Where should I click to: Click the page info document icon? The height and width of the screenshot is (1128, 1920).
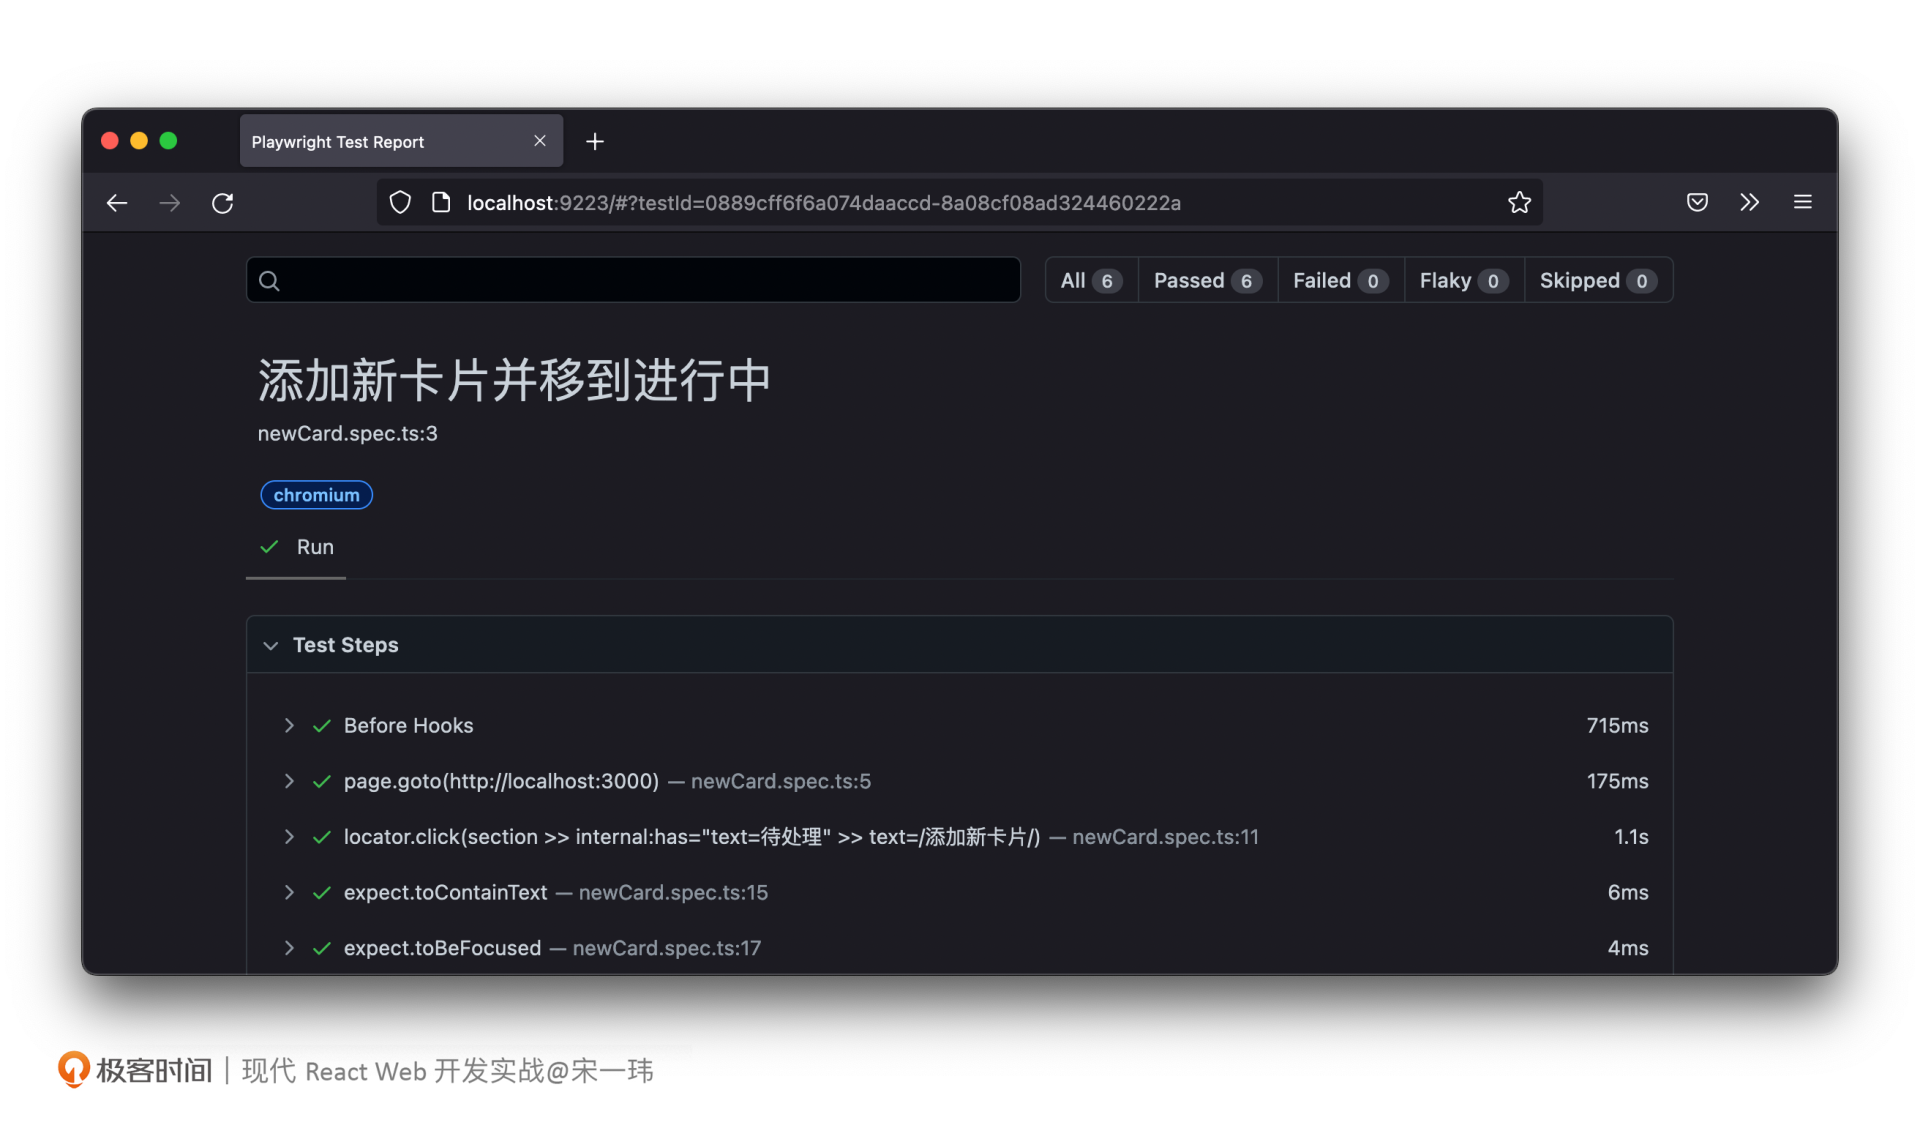(441, 203)
